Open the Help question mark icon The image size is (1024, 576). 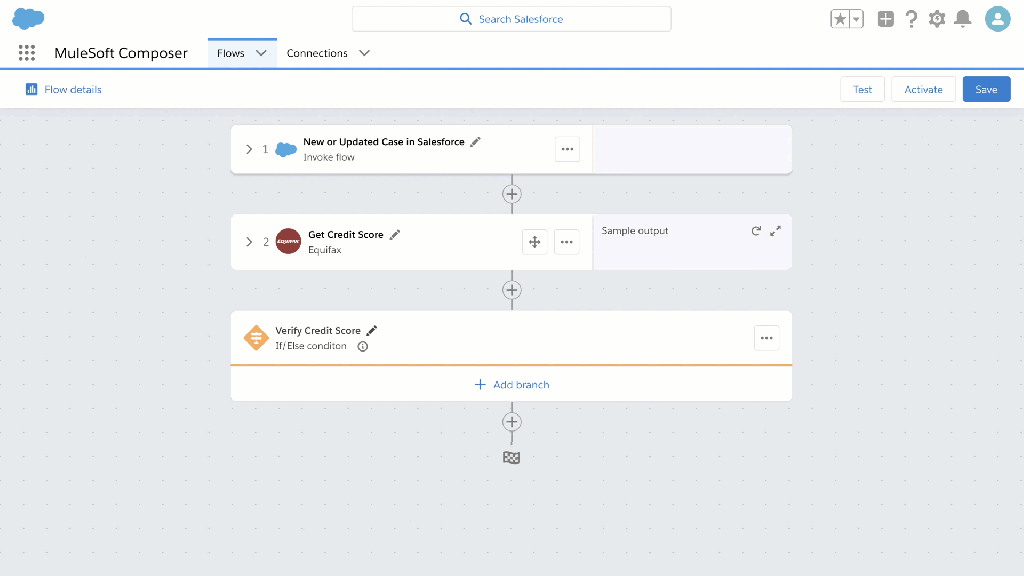coord(911,19)
